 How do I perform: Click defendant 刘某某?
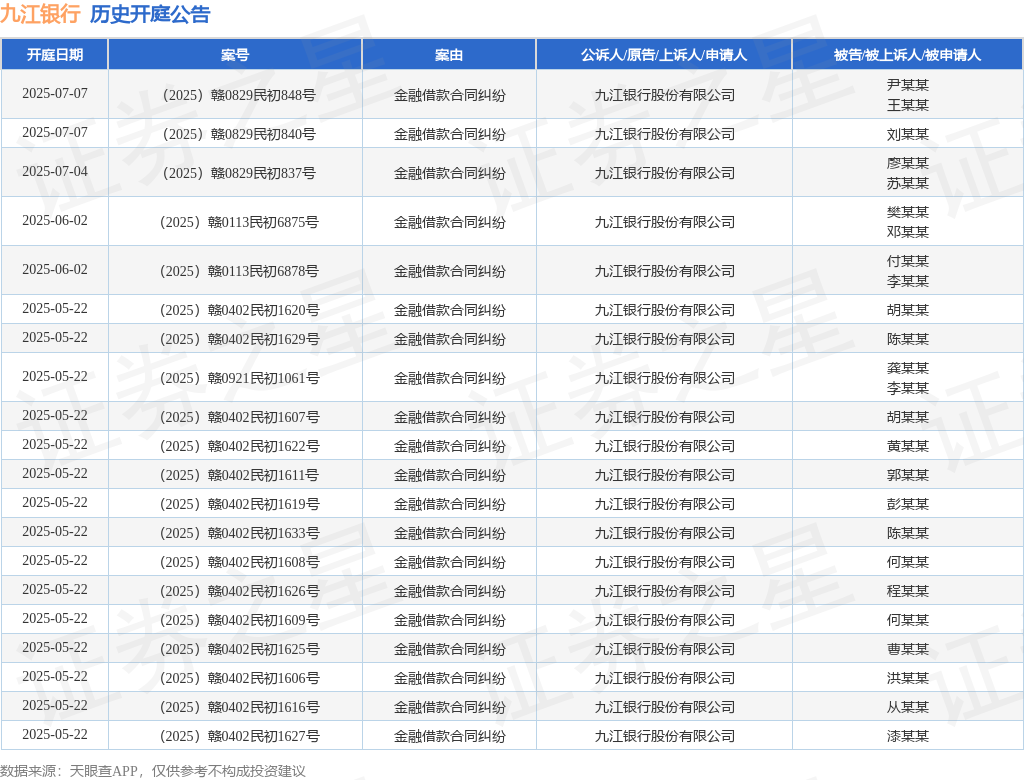tap(908, 135)
